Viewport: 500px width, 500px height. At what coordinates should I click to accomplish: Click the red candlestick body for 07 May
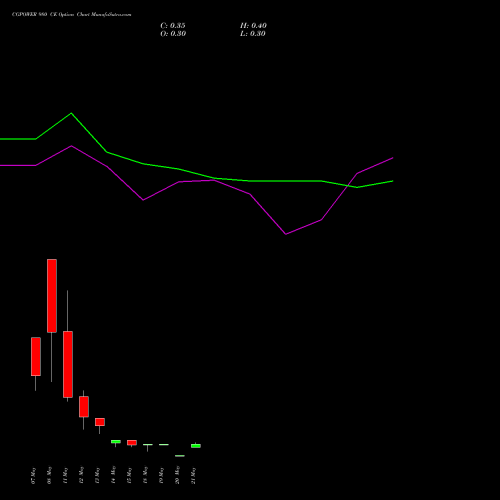36,357
